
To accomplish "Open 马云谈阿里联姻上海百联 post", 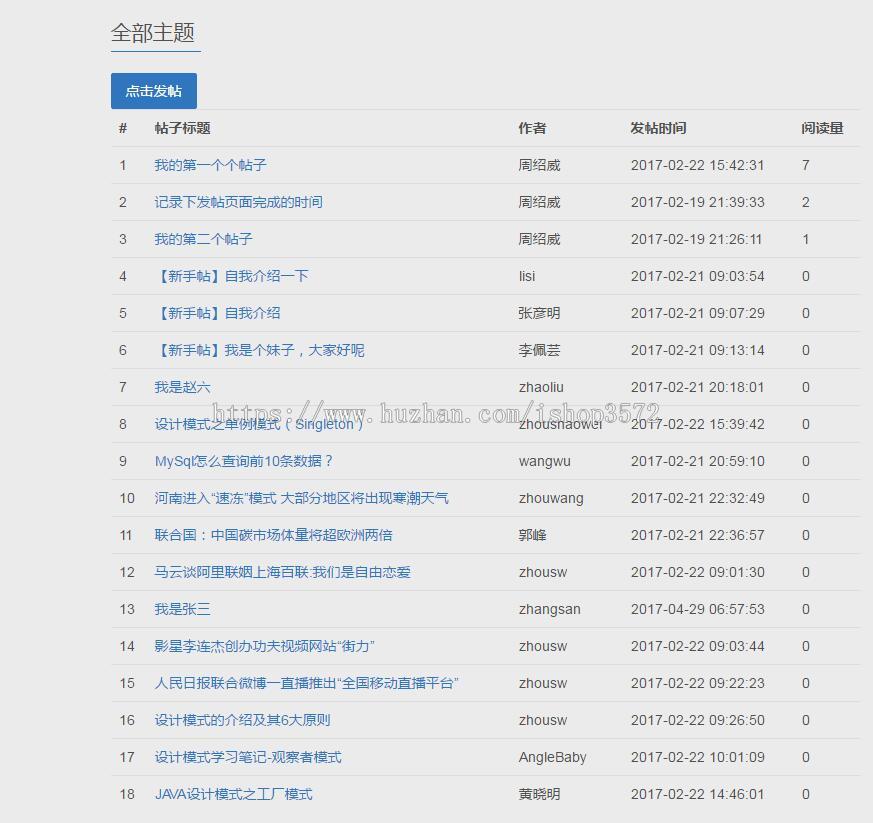I will click(282, 572).
